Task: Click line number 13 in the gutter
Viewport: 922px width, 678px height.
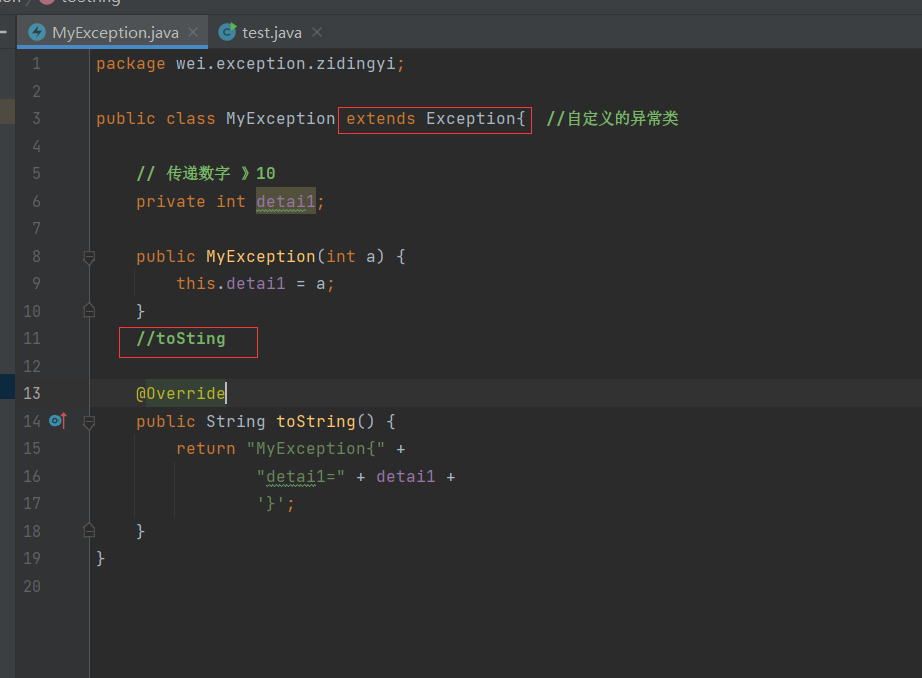Action: coord(32,393)
